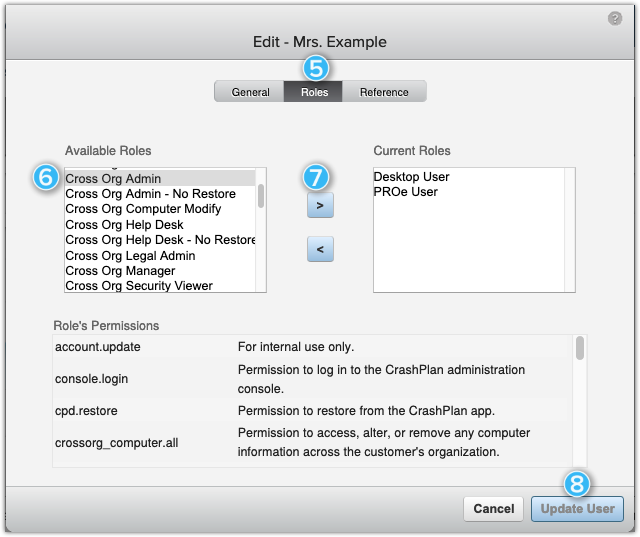Open the Roles tab
640x537 pixels.
(x=314, y=92)
